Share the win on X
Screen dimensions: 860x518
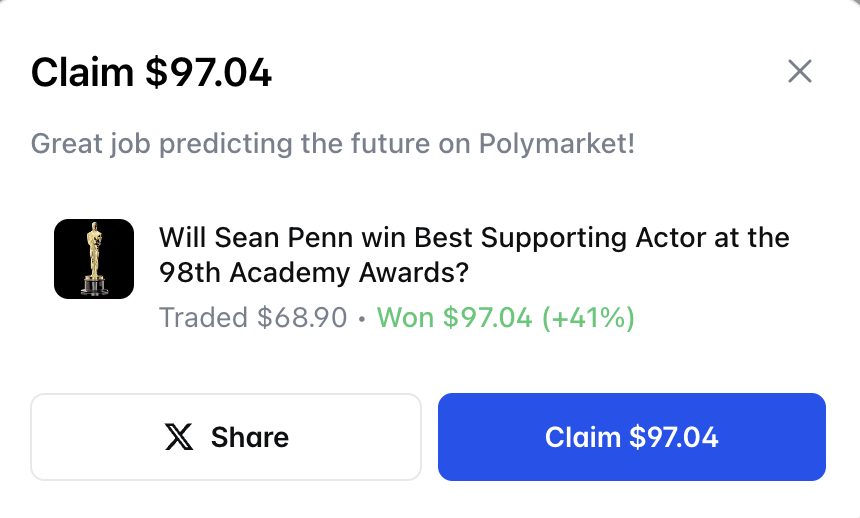coord(226,437)
